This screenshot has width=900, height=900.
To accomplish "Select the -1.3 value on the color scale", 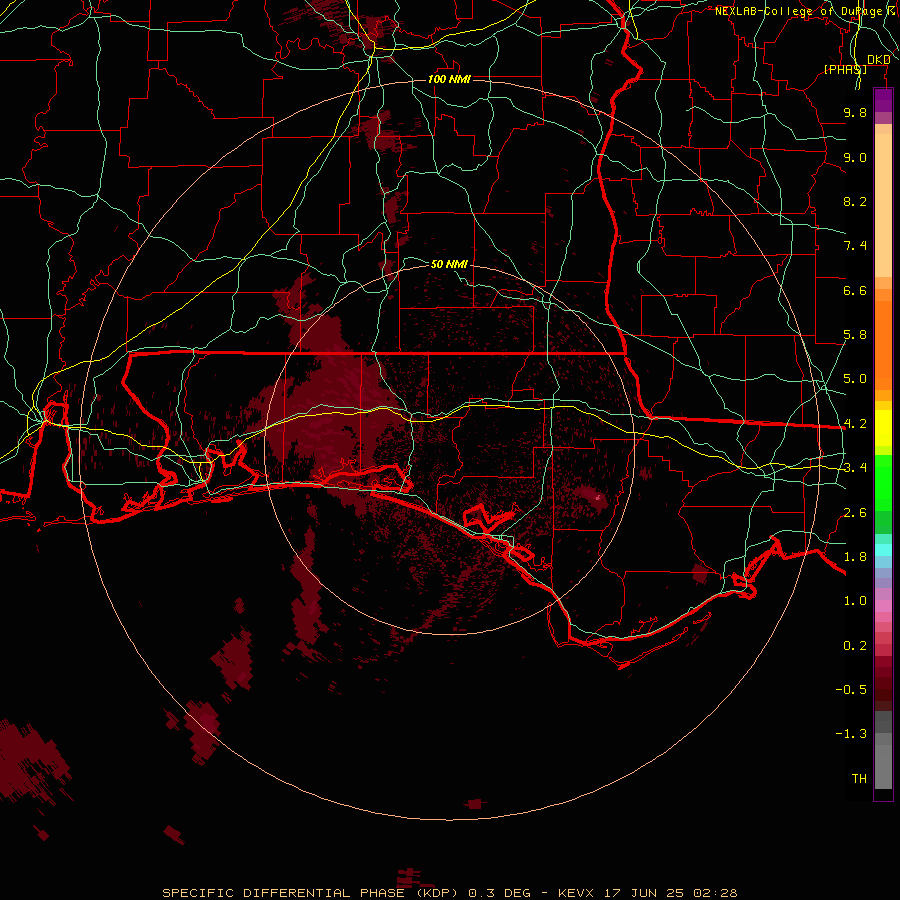I will pyautogui.click(x=851, y=734).
